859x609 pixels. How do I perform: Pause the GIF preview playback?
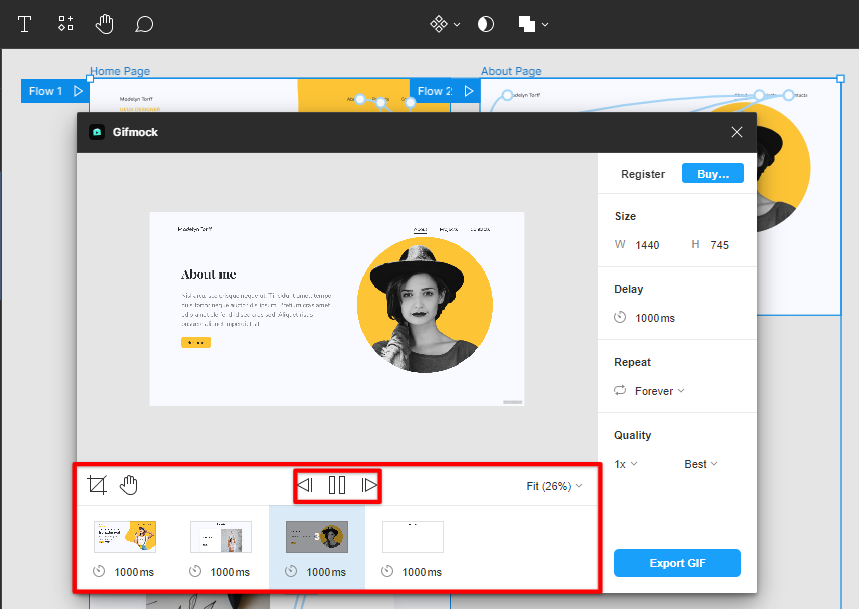pos(337,485)
